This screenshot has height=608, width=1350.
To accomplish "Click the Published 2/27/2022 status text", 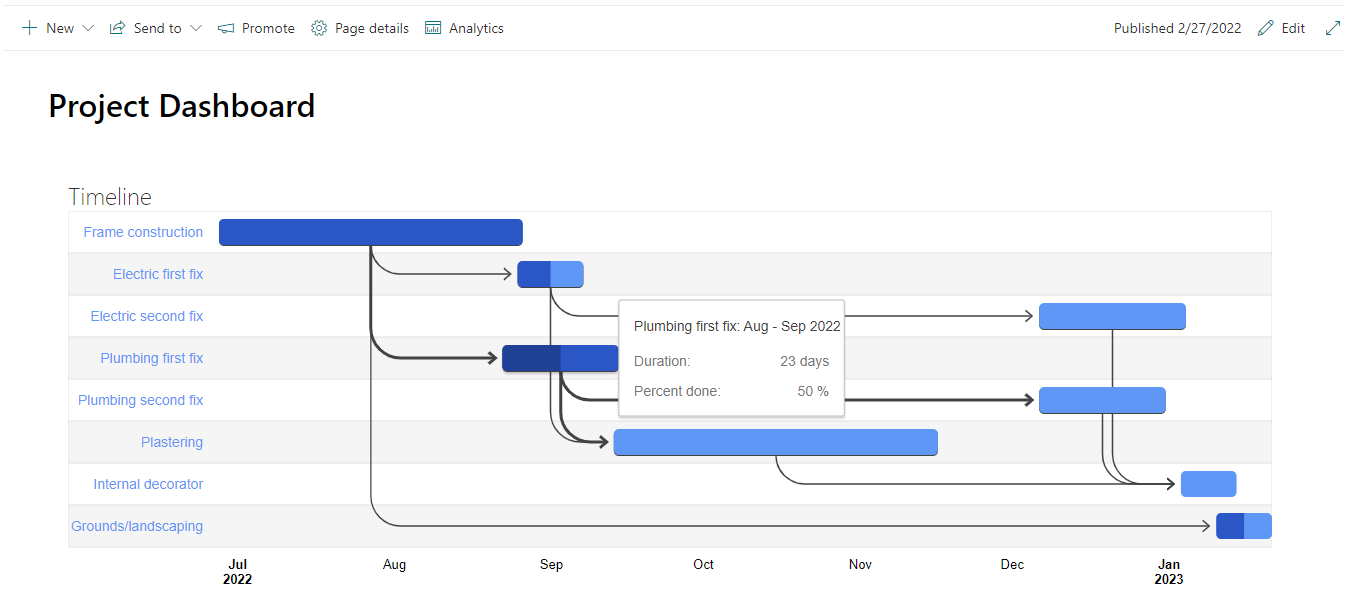I will click(1177, 28).
